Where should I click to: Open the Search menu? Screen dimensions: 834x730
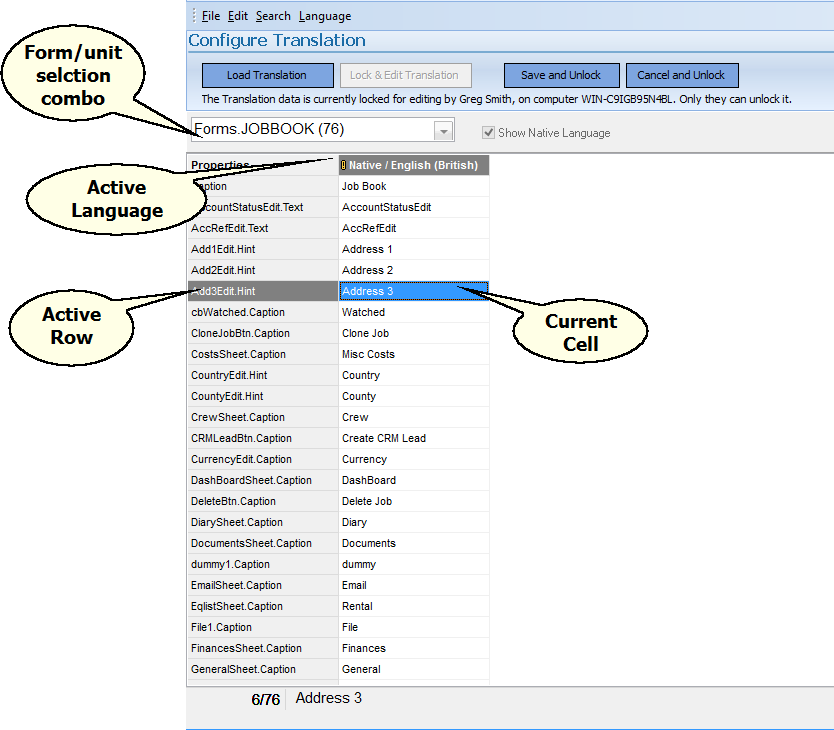pyautogui.click(x=273, y=15)
